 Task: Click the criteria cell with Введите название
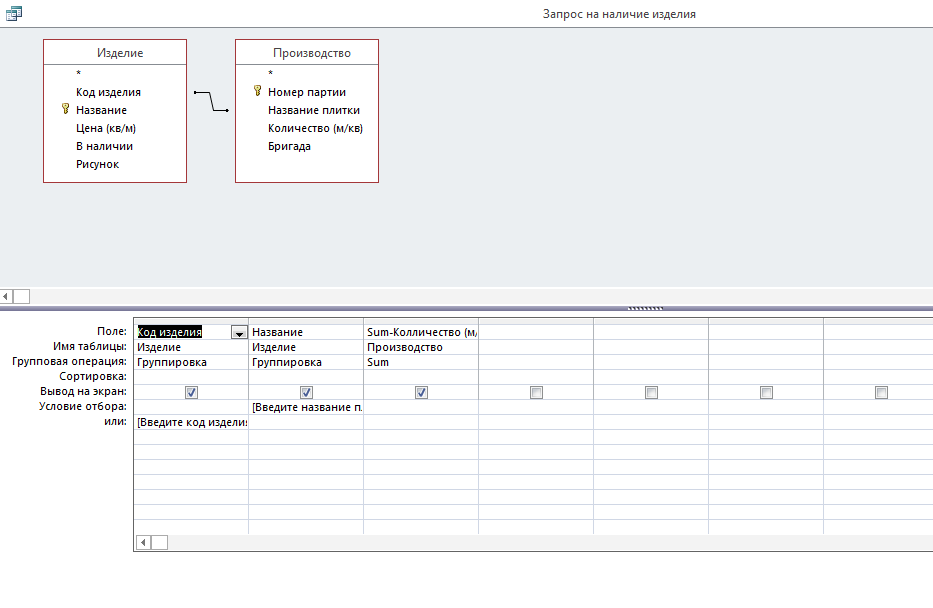(x=305, y=407)
